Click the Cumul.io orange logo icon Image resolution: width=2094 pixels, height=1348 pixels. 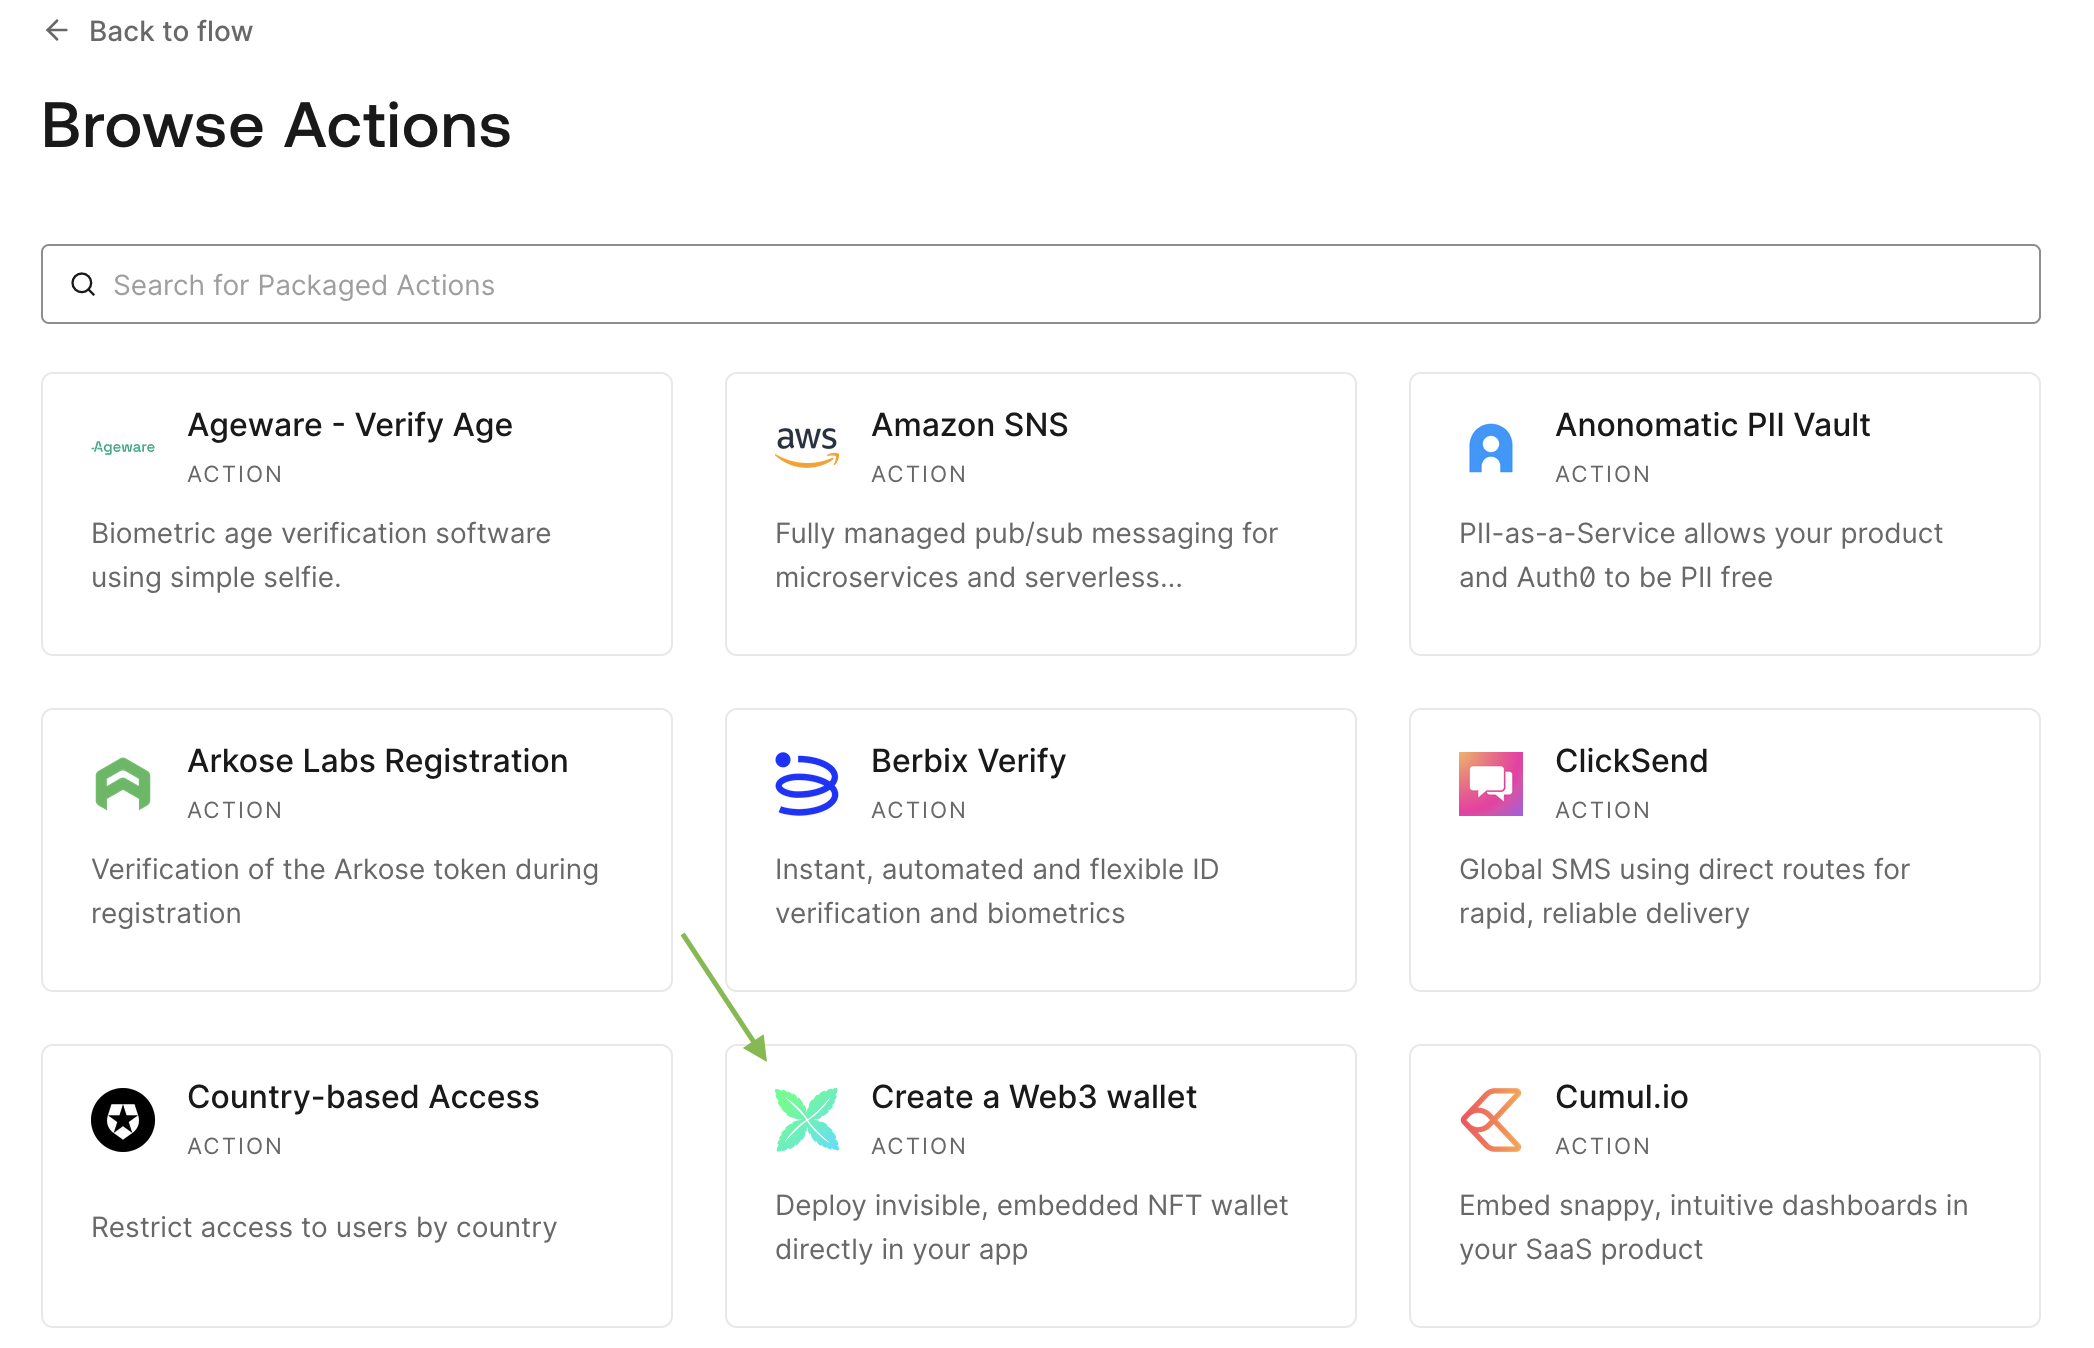tap(1490, 1120)
